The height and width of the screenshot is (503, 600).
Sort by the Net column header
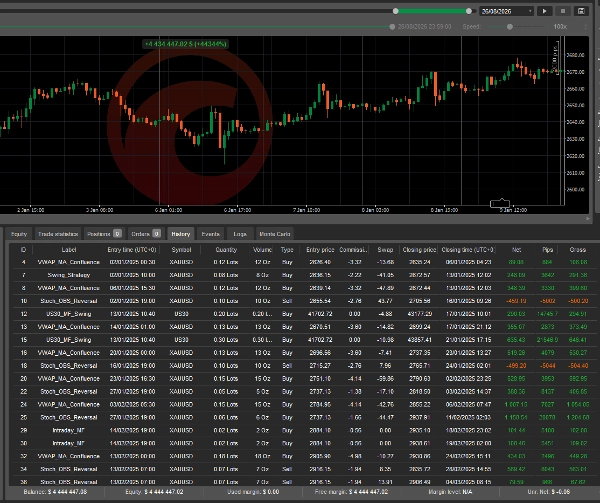(x=516, y=249)
